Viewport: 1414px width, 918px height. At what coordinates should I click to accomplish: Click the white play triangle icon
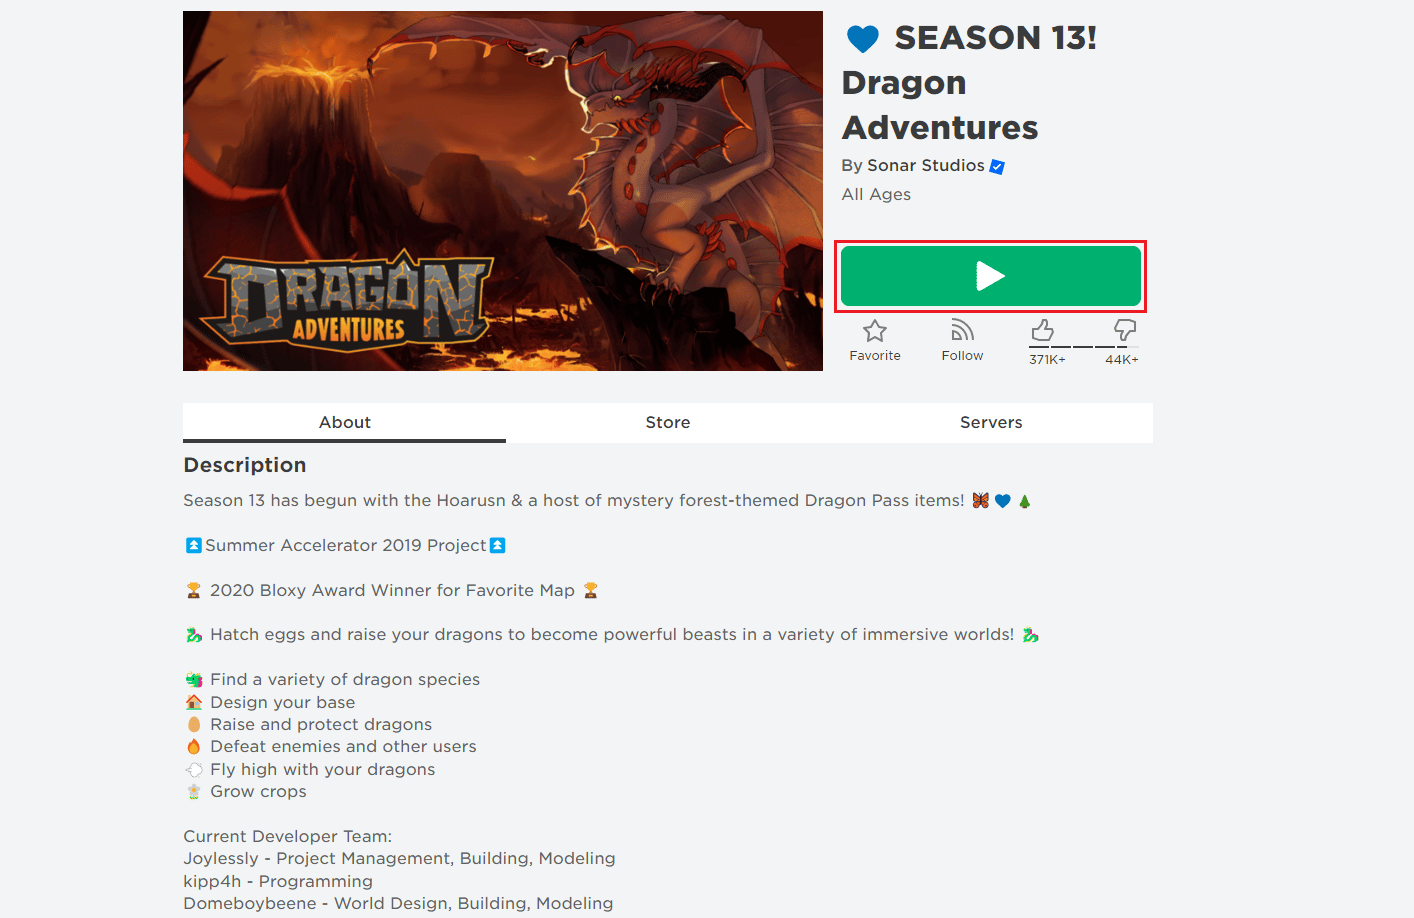(x=990, y=276)
